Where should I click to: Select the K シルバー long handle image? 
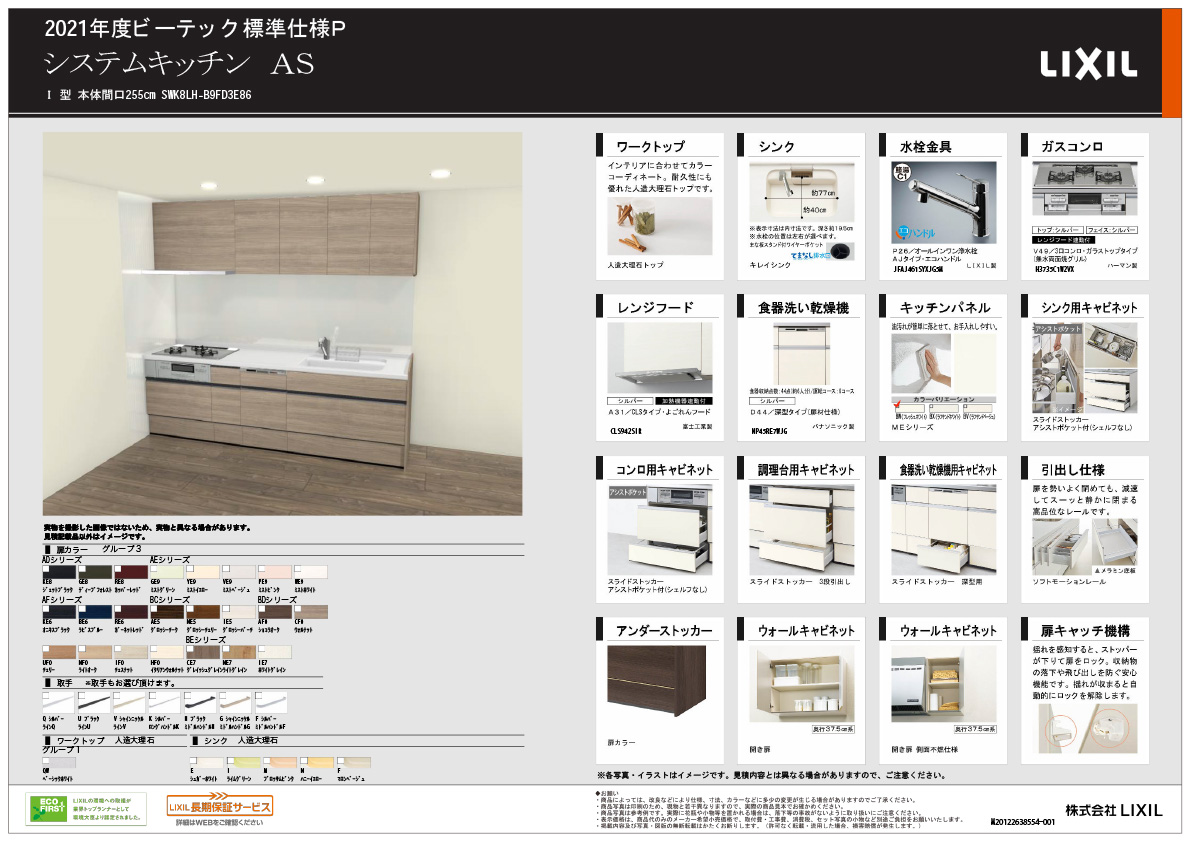click(165, 702)
